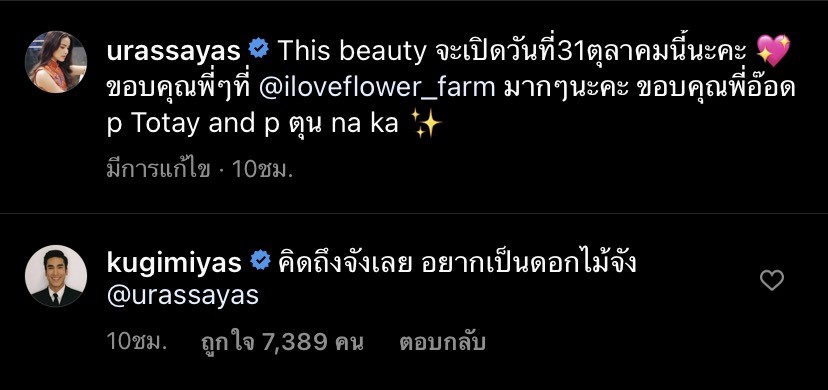Open the urassayas profile picture
Image resolution: width=828 pixels, height=390 pixels.
click(56, 62)
